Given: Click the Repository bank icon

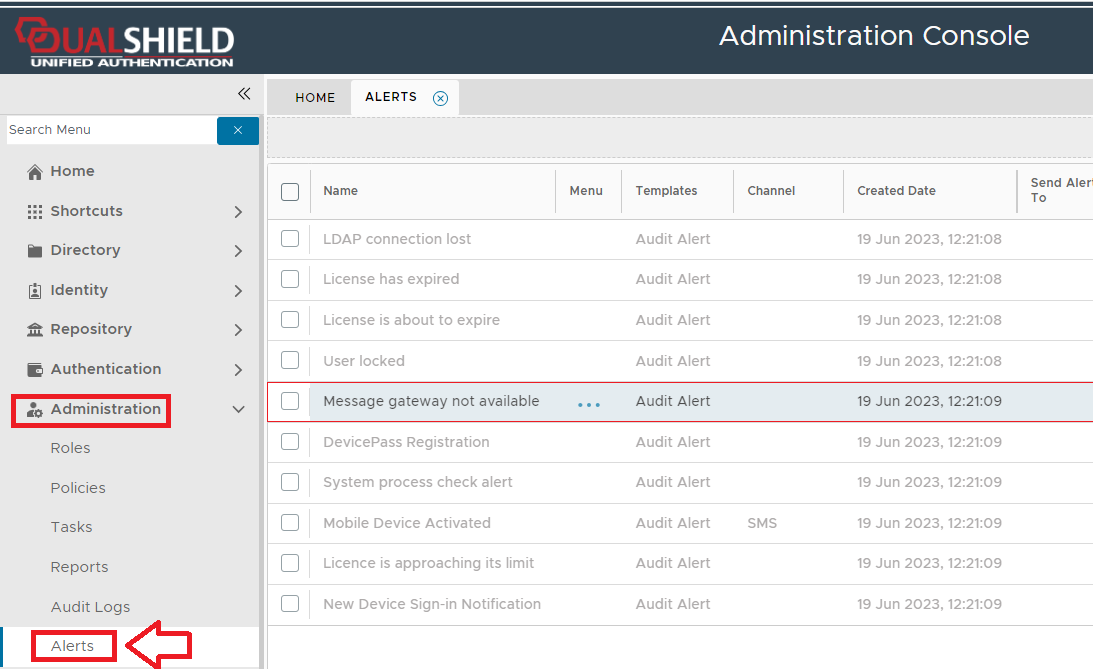Looking at the screenshot, I should [35, 330].
